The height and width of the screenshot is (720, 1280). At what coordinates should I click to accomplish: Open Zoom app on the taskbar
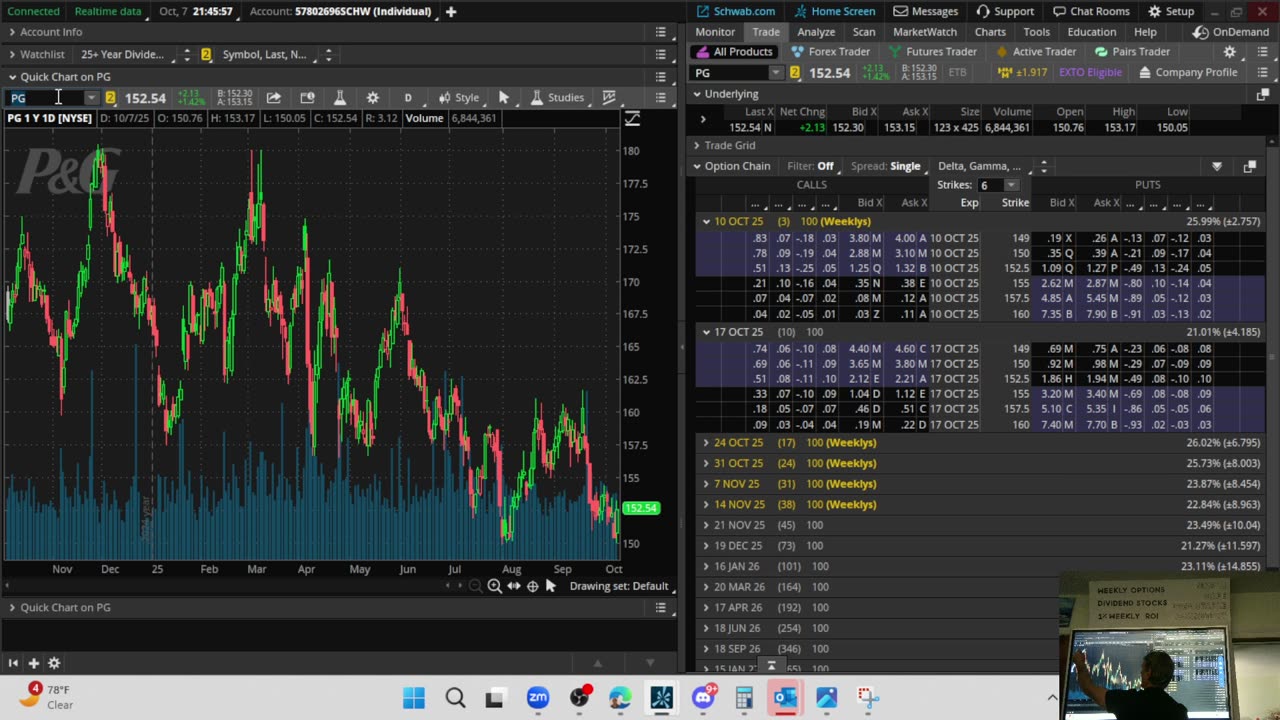coord(538,697)
